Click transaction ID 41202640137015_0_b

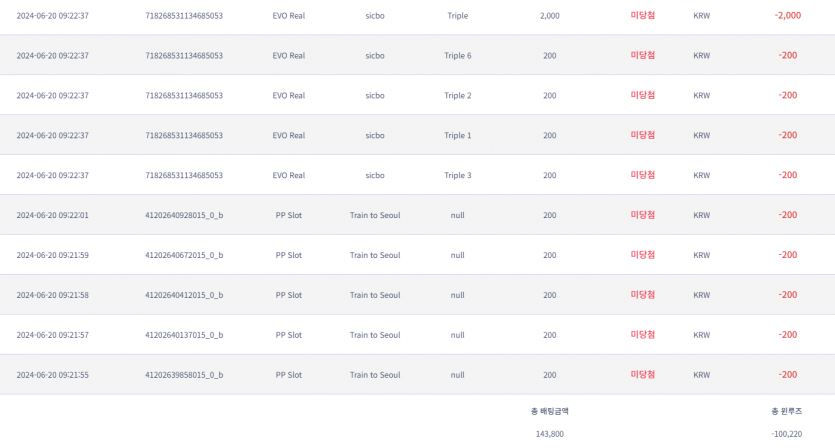[184, 335]
